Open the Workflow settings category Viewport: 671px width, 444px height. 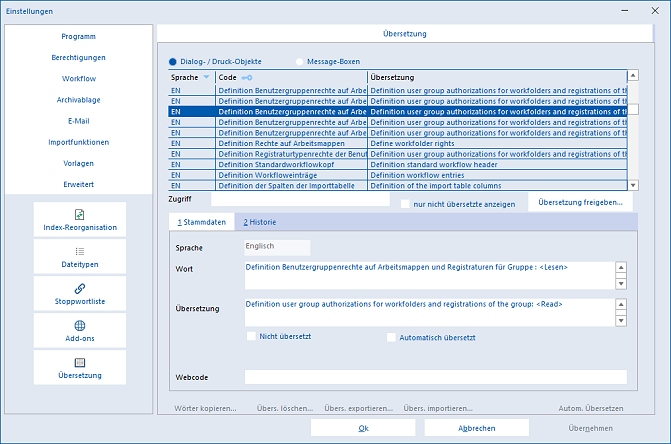79,78
